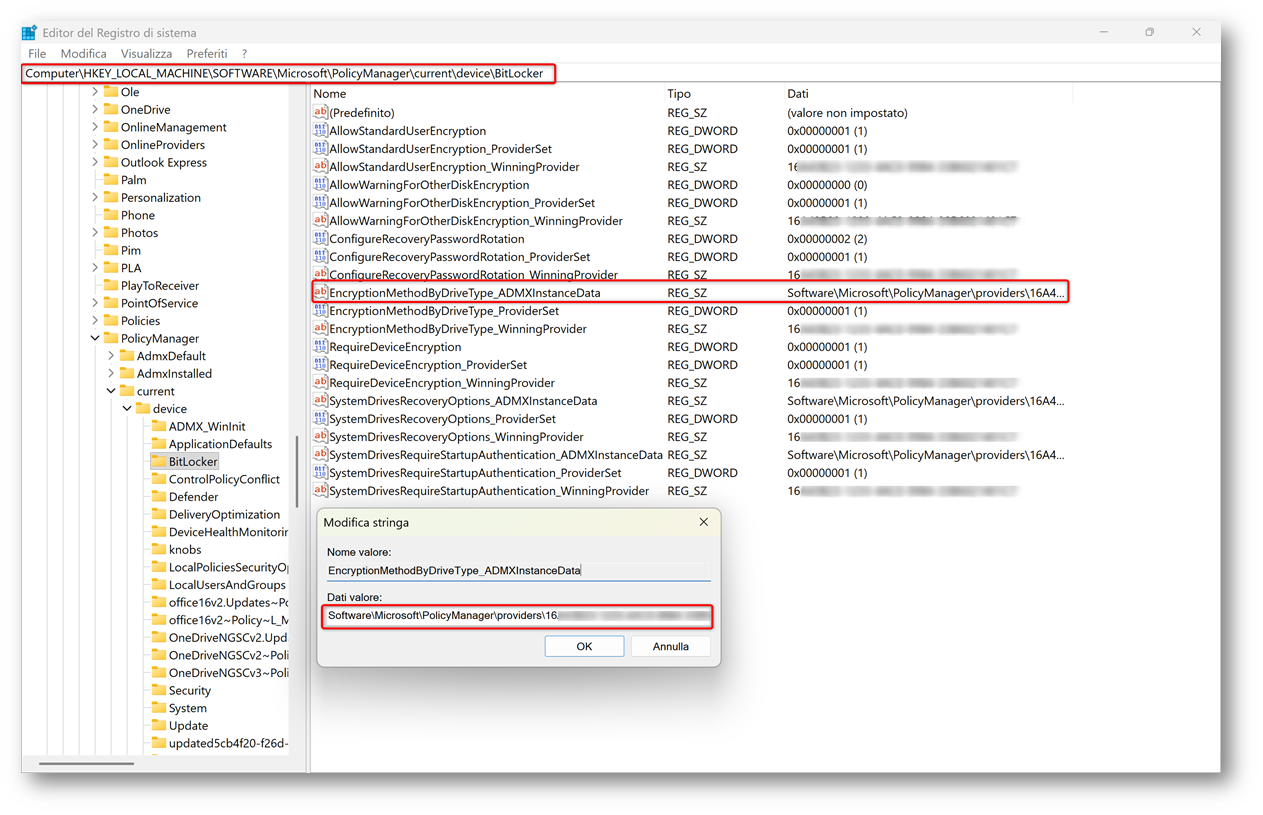Click SystemDrivesRecoveryOptions_ADMXInstanceData string icon
This screenshot has width=1263, height=815.
320,401
